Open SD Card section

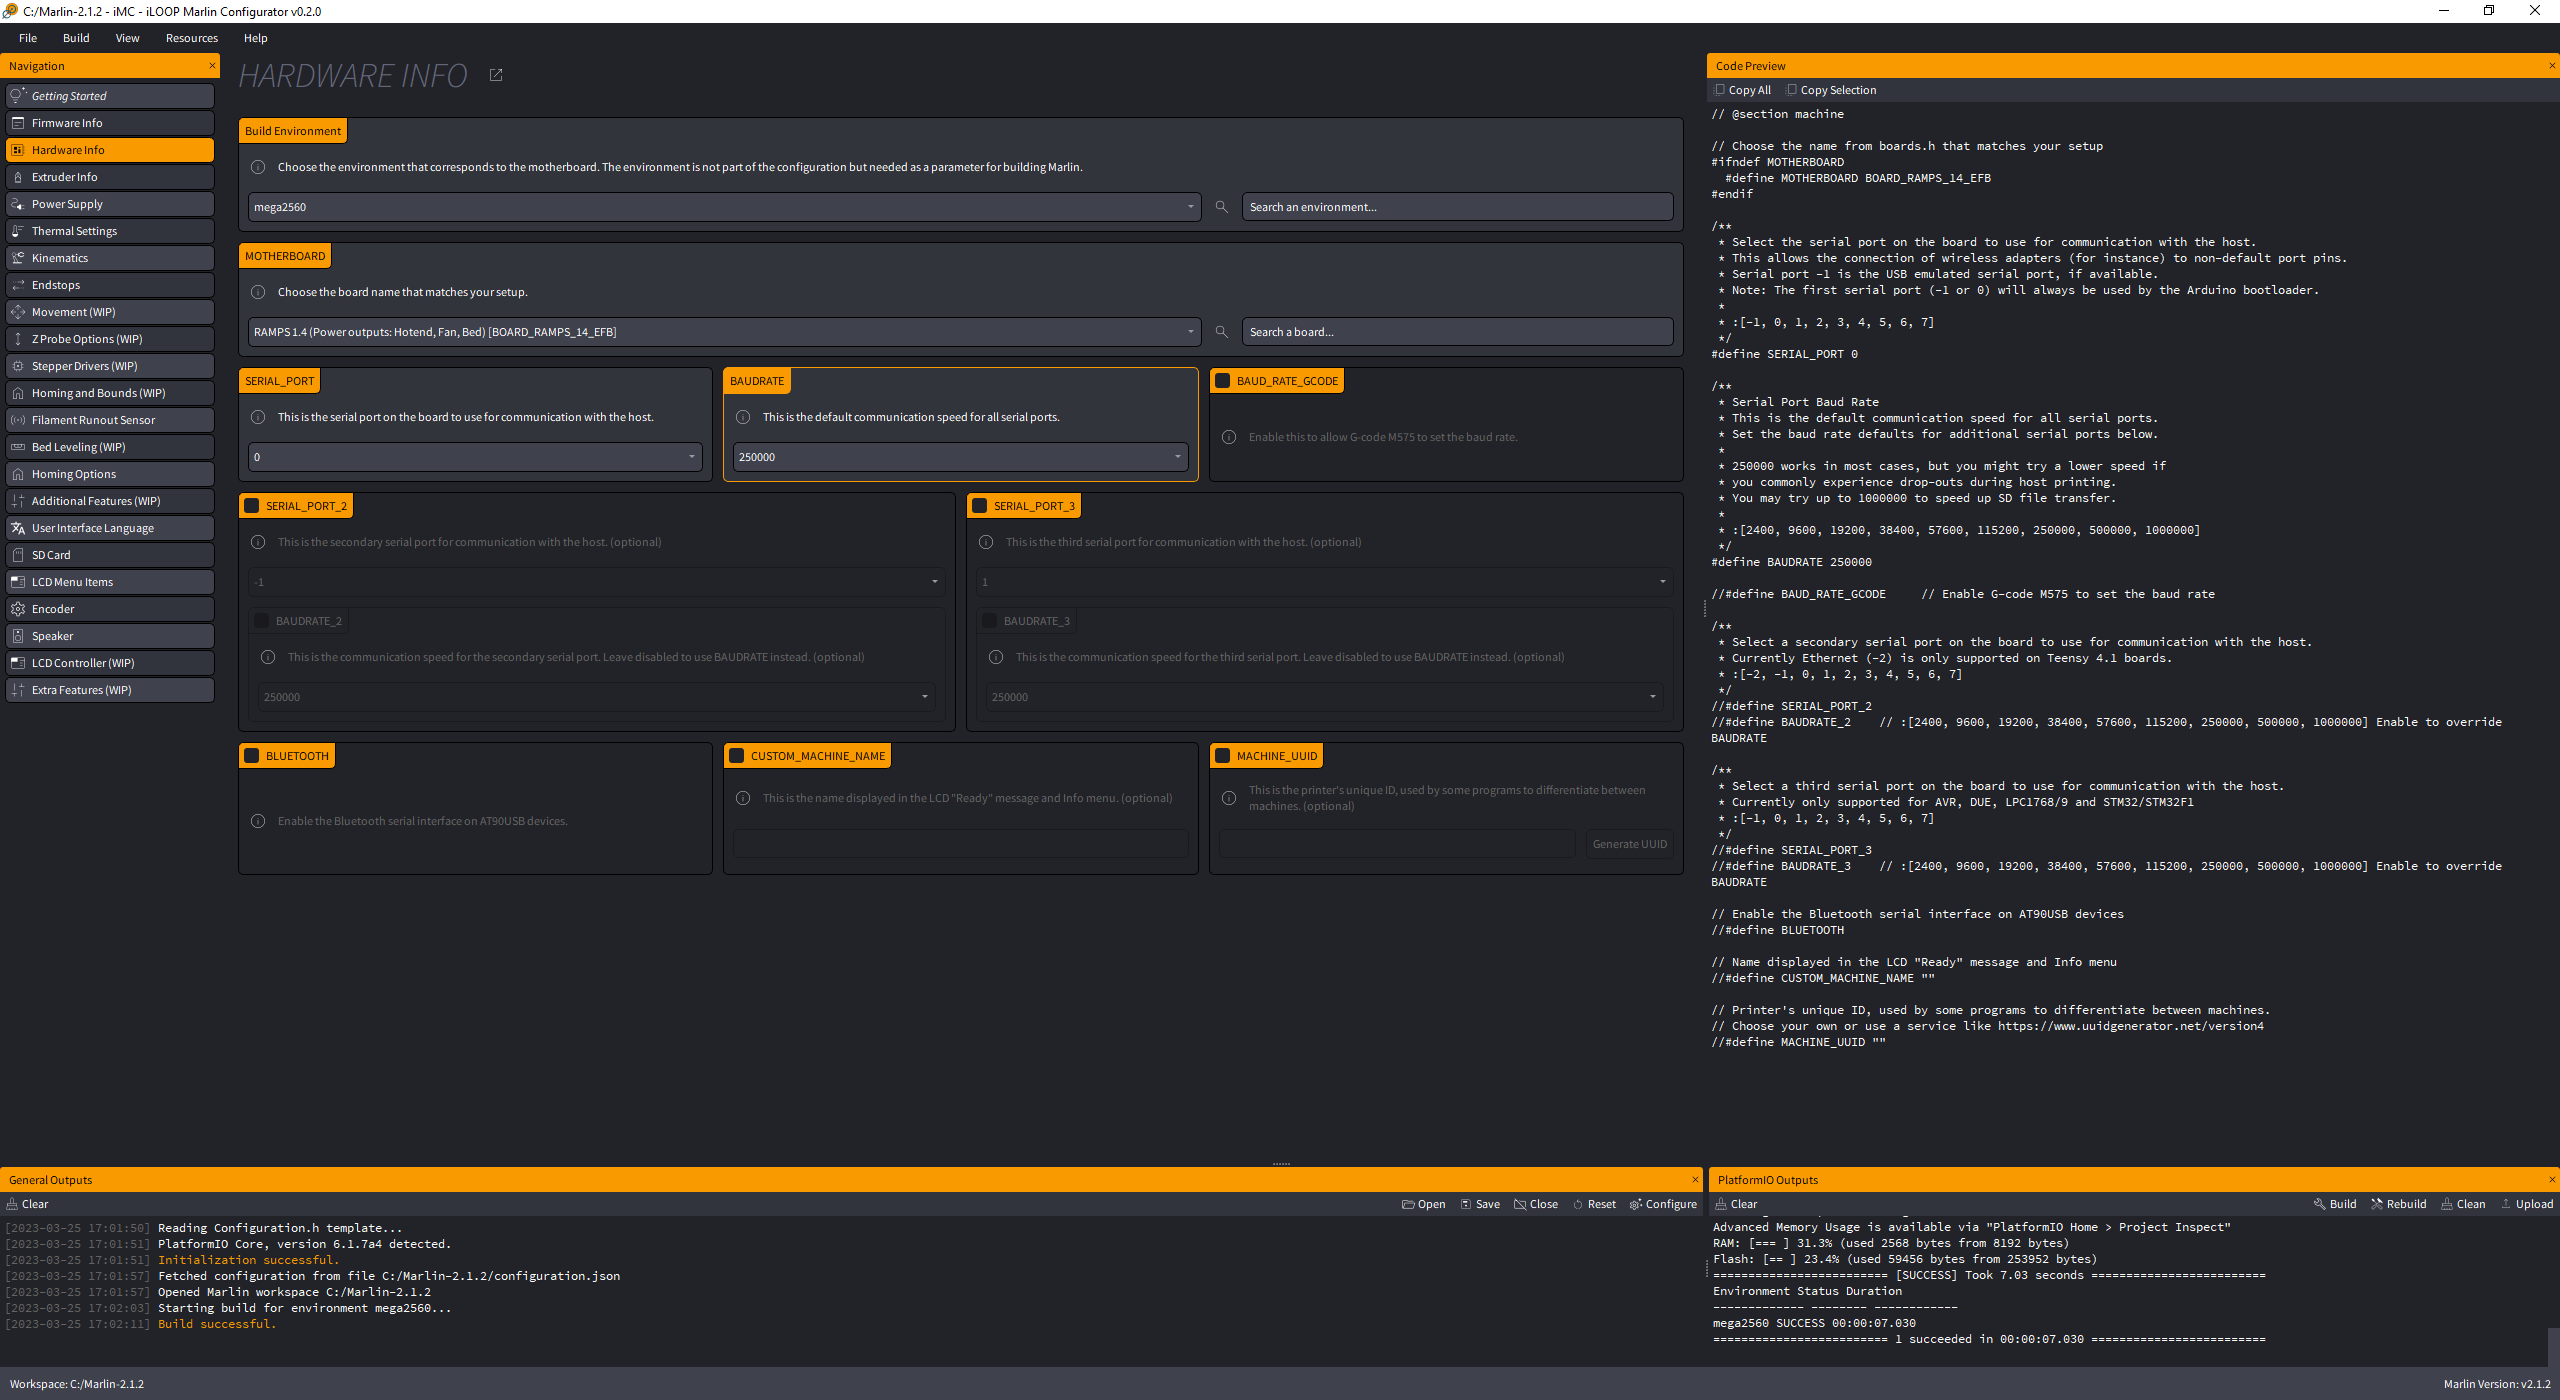click(x=110, y=555)
